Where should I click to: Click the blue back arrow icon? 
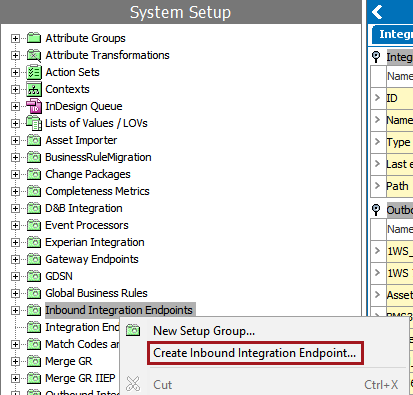point(377,12)
